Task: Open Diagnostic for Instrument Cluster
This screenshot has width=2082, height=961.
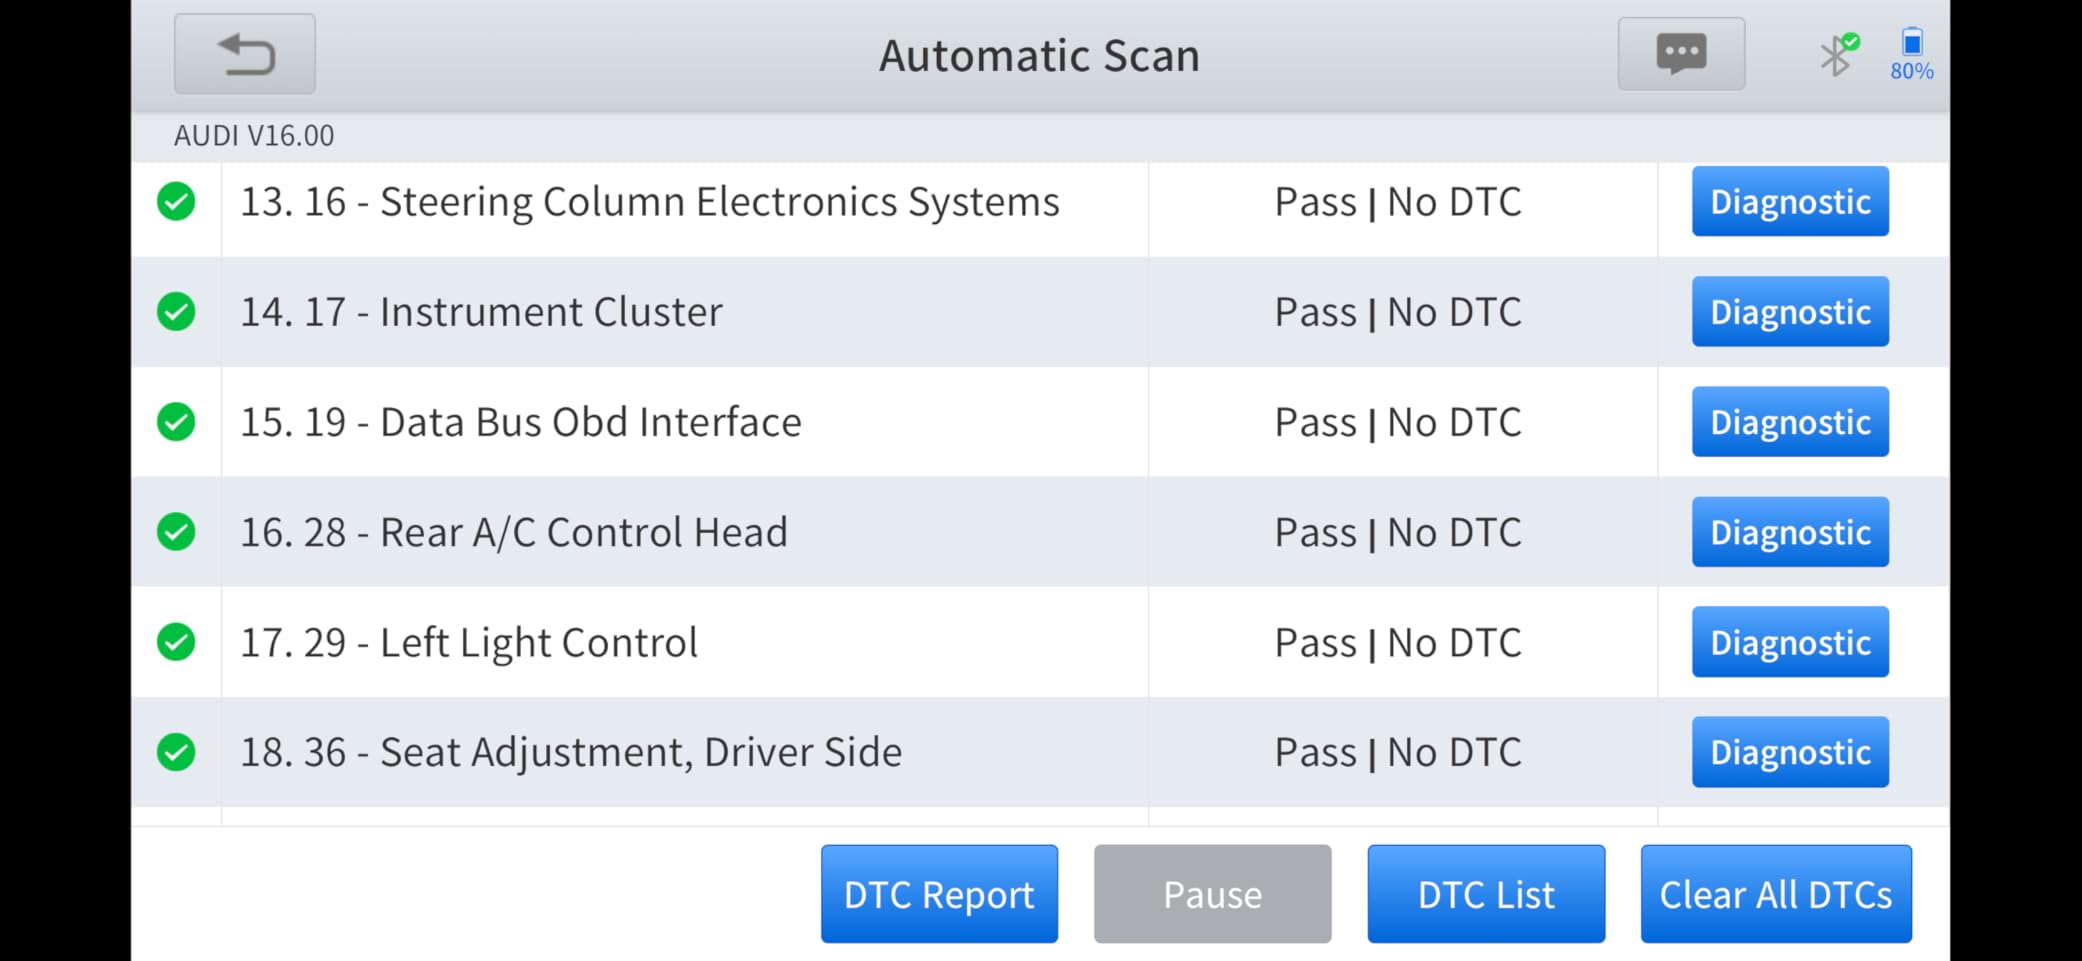Action: tap(1790, 311)
